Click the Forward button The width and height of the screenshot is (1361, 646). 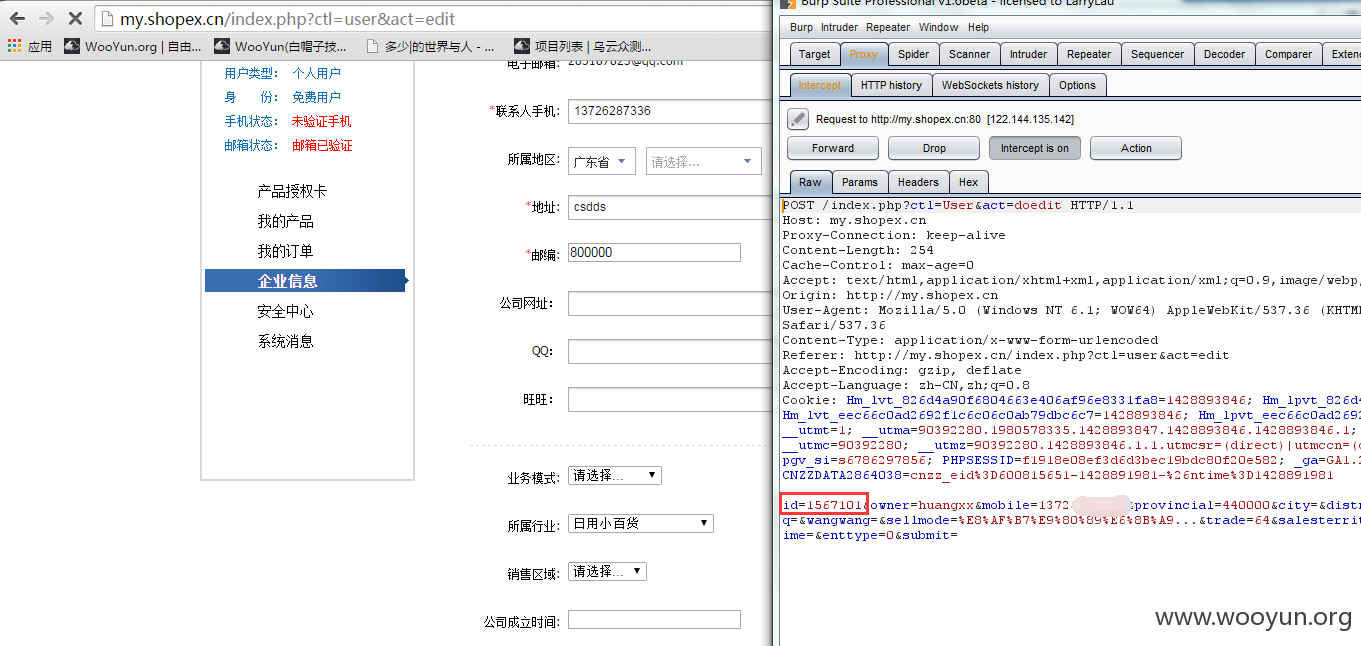pos(833,148)
